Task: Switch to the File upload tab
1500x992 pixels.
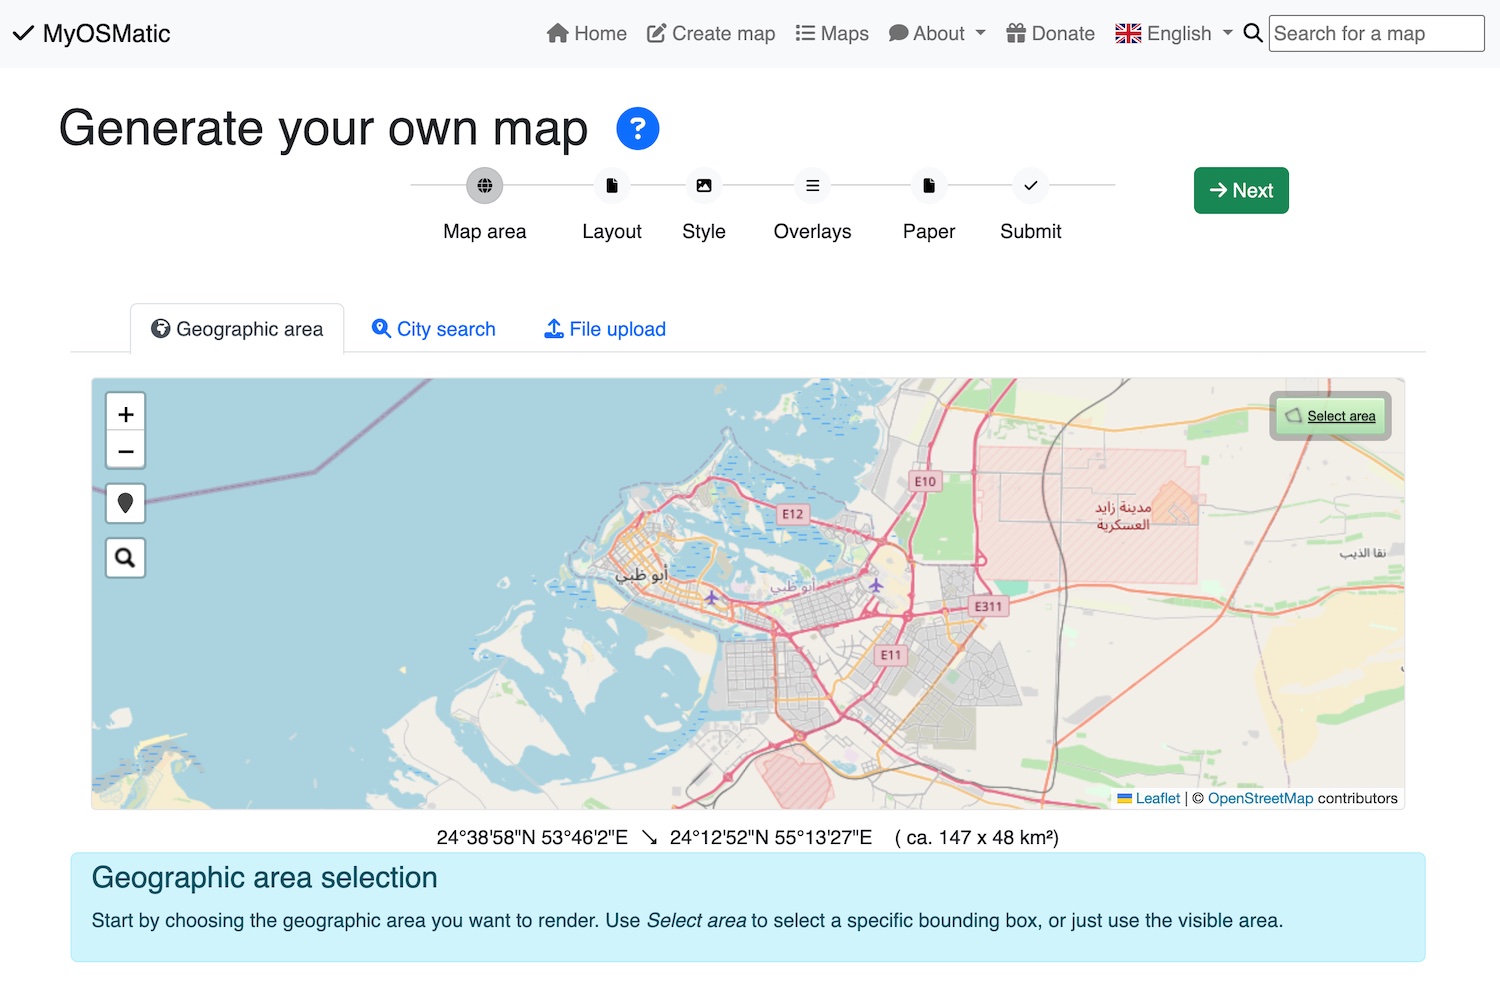Action: click(x=604, y=328)
